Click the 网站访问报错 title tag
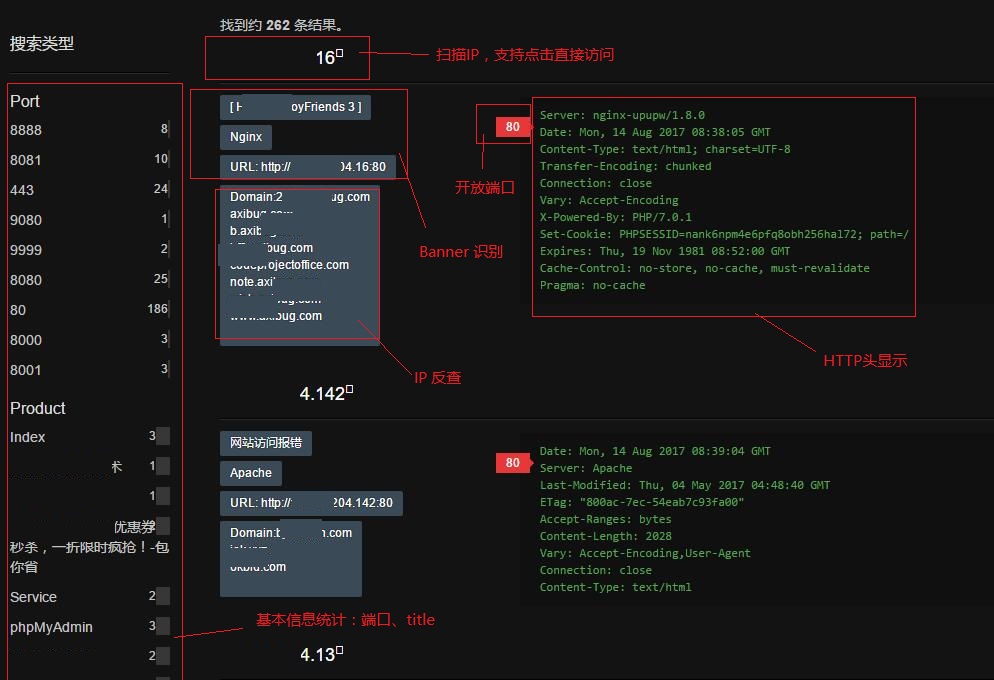 [x=265, y=442]
